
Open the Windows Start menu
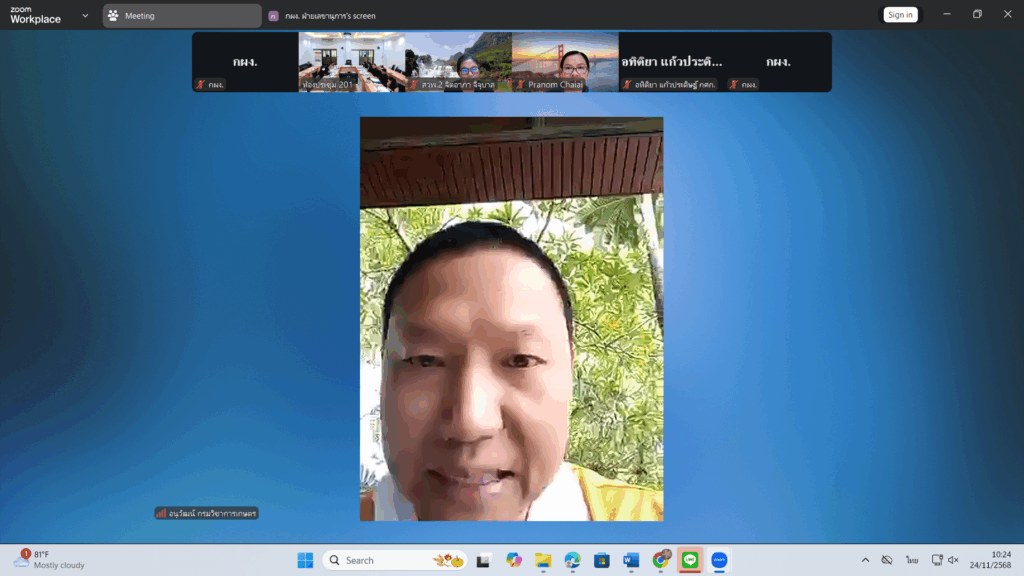tap(305, 560)
